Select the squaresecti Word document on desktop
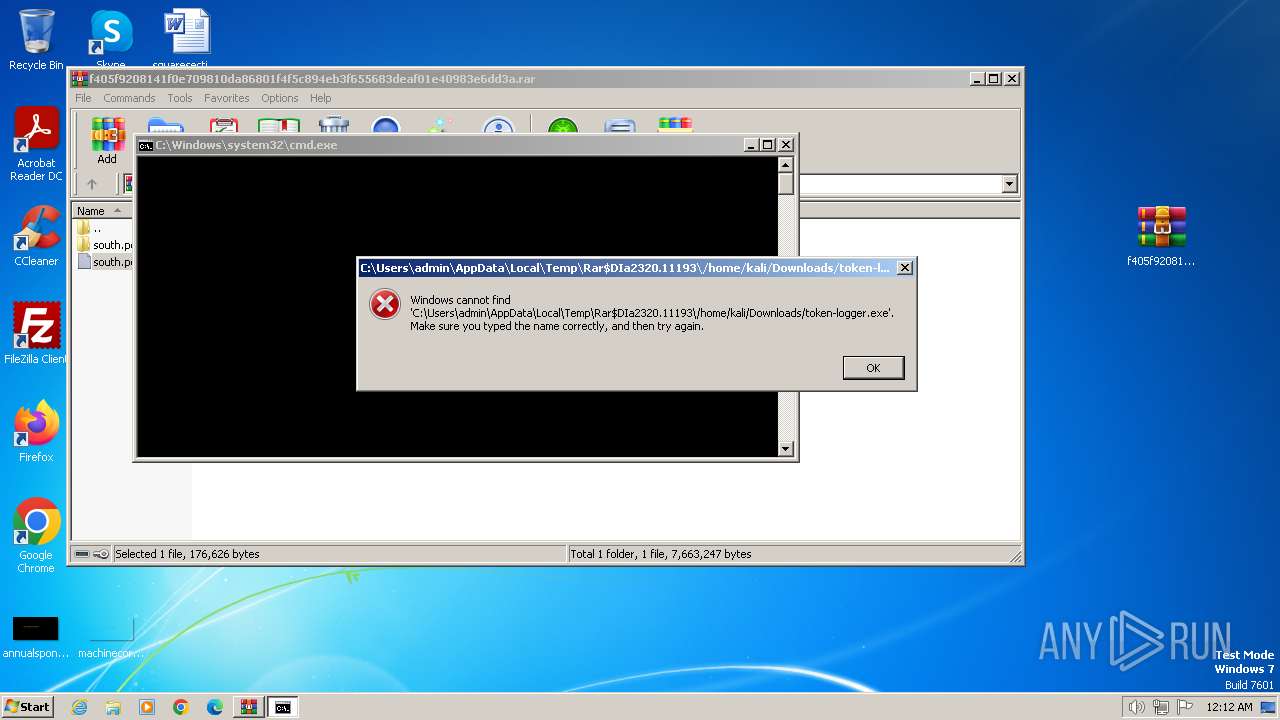Image resolution: width=1280 pixels, height=720 pixels. click(x=187, y=40)
